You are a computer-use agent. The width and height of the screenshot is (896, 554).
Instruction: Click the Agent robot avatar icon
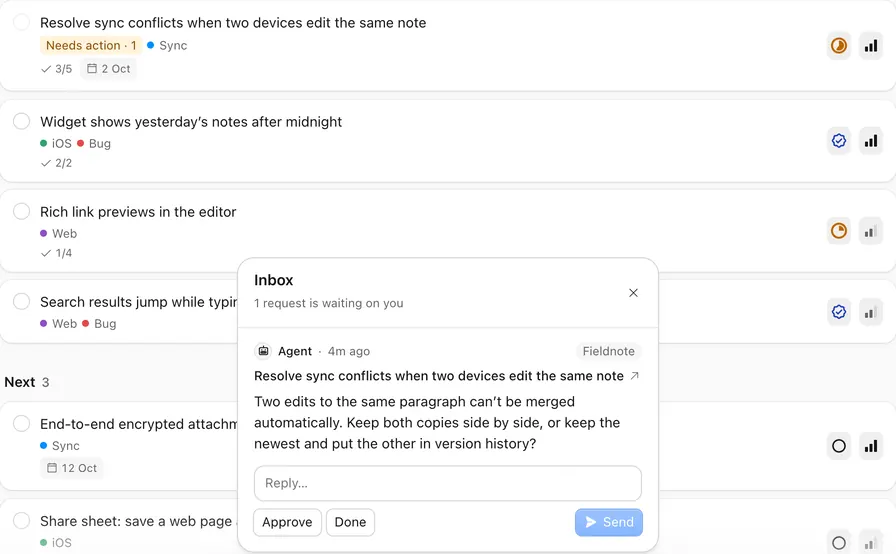coord(263,351)
